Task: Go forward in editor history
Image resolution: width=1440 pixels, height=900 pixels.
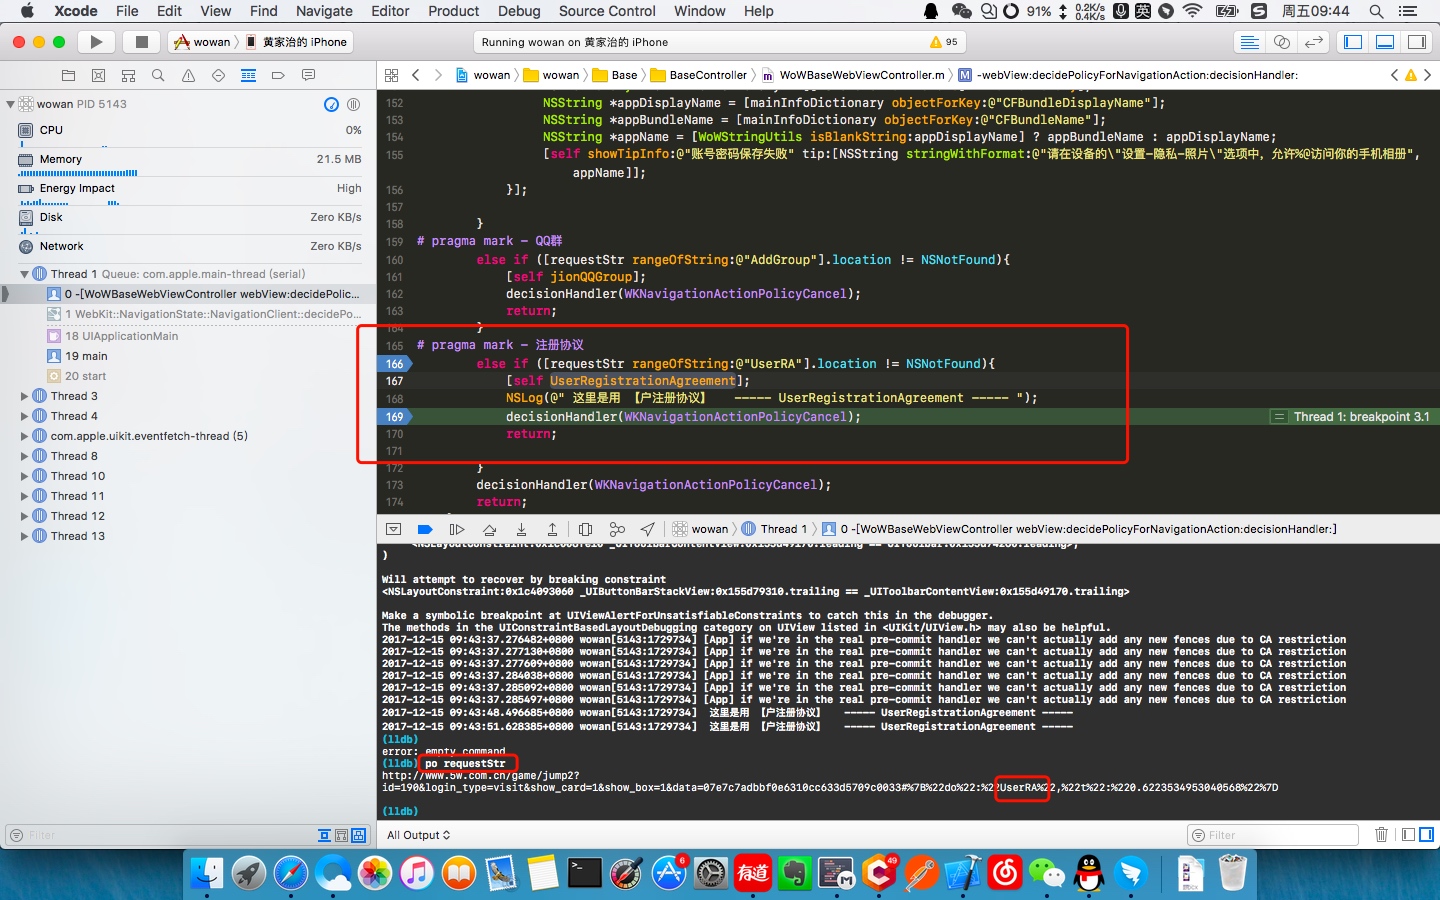Action: (x=438, y=75)
